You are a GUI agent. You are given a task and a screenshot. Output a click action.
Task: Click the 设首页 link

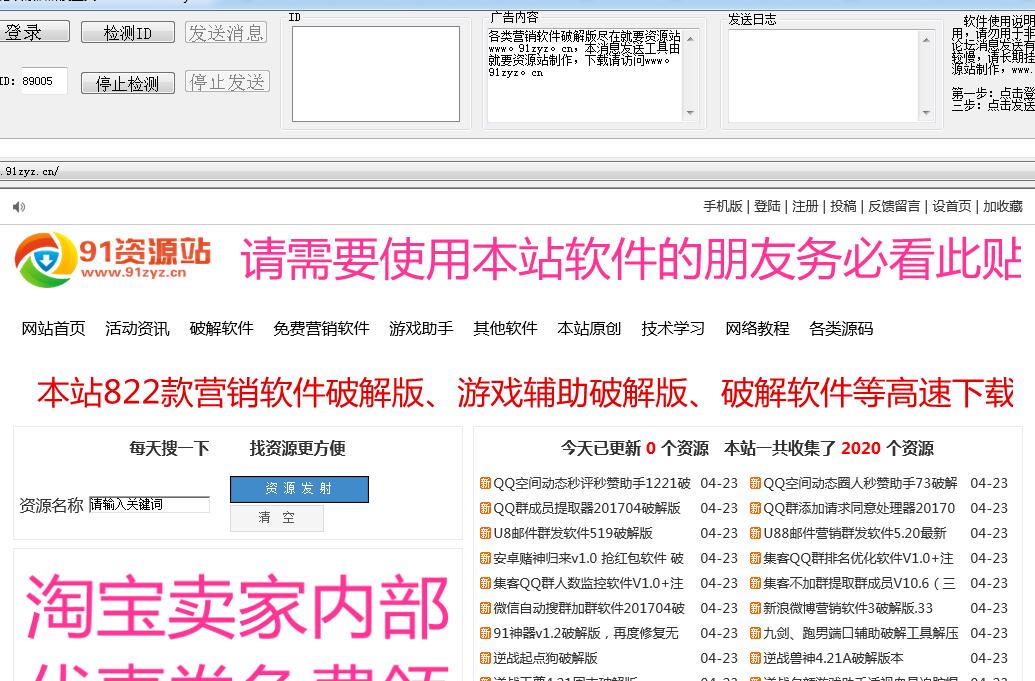pyautogui.click(x=952, y=207)
